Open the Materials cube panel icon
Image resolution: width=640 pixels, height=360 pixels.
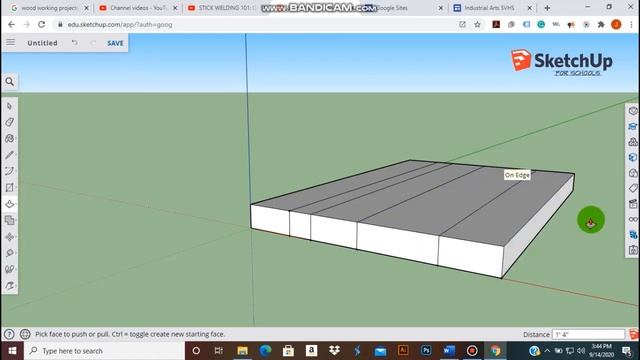tap(633, 157)
